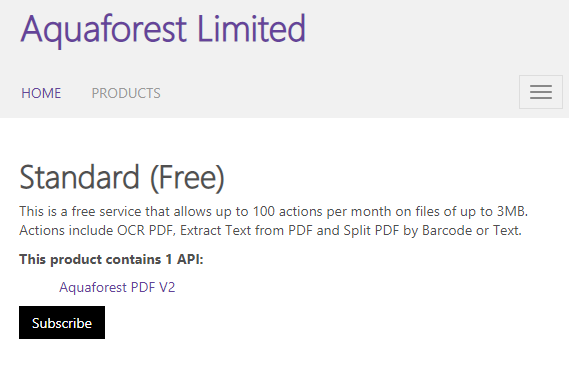
Task: Open the PRODUCTS section
Action: coord(126,93)
